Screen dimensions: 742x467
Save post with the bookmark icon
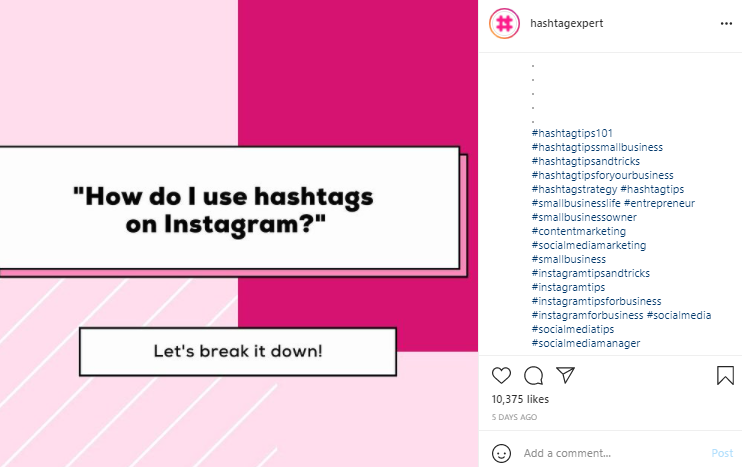tap(725, 376)
